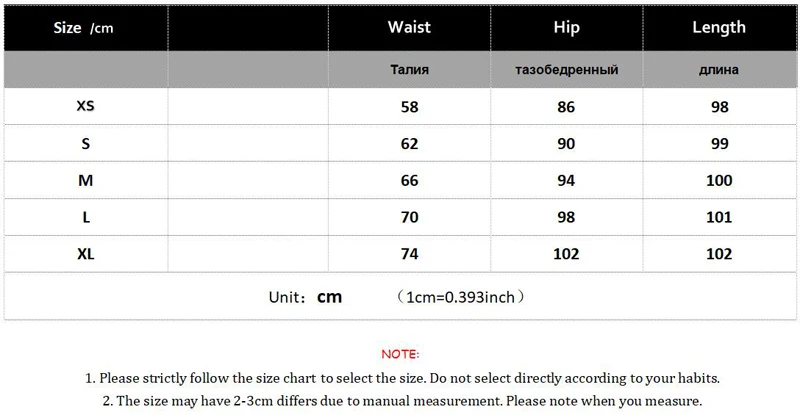Select the S size row label

coord(85,144)
